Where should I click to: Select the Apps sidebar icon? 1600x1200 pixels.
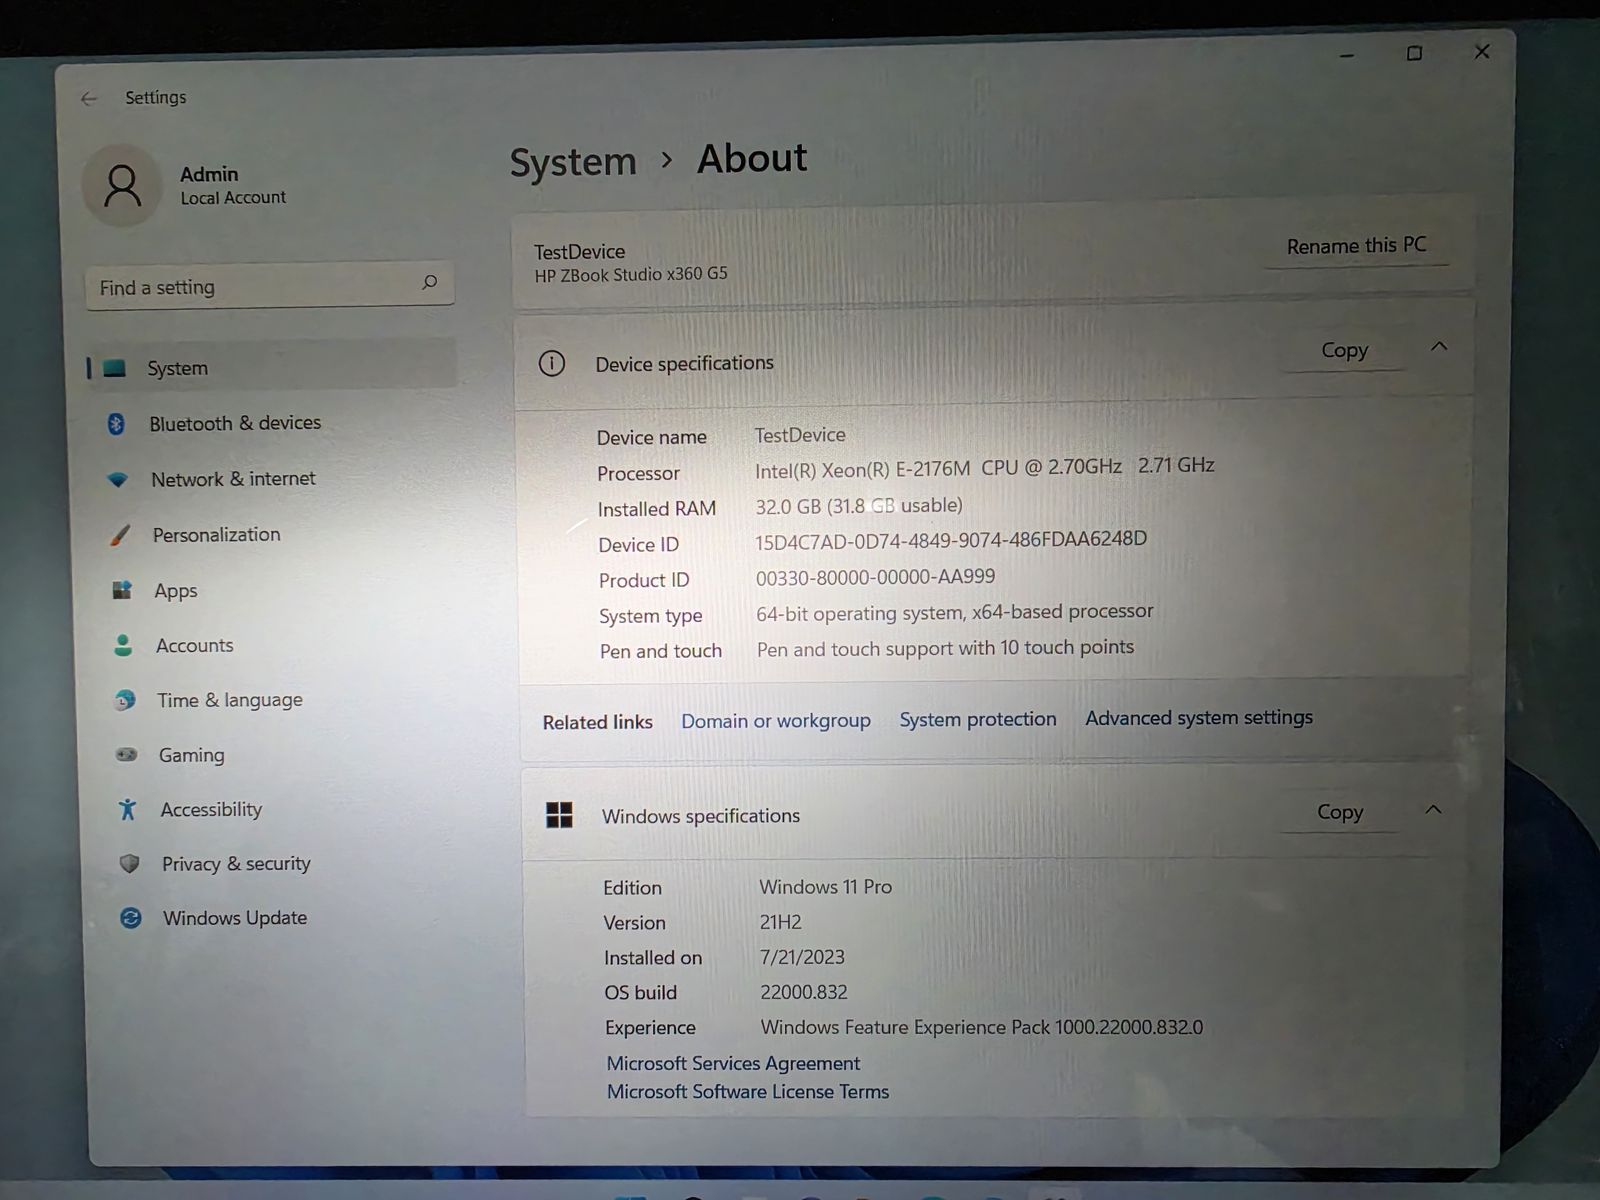click(x=122, y=591)
